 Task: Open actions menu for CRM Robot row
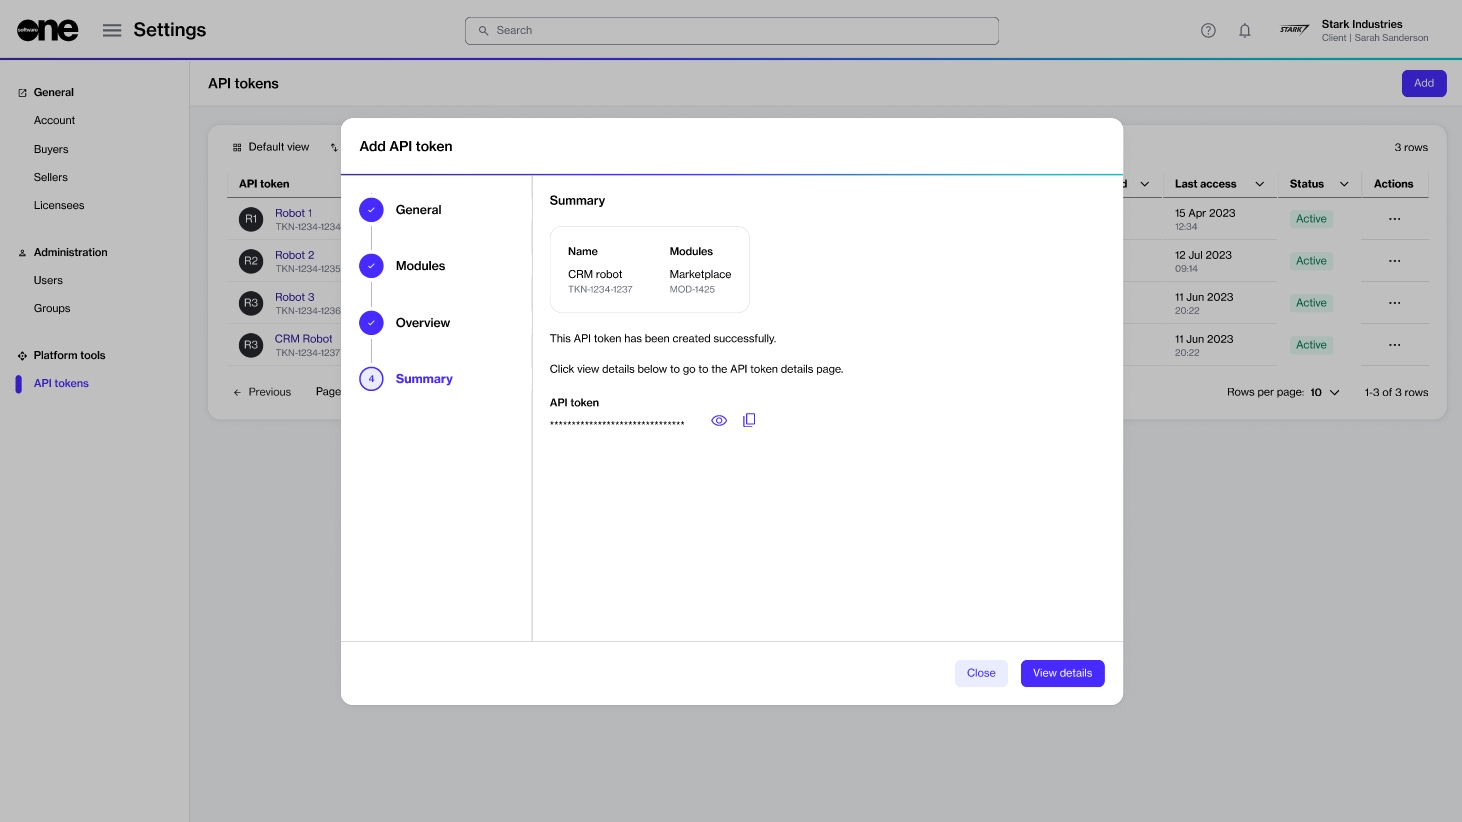coord(1394,345)
